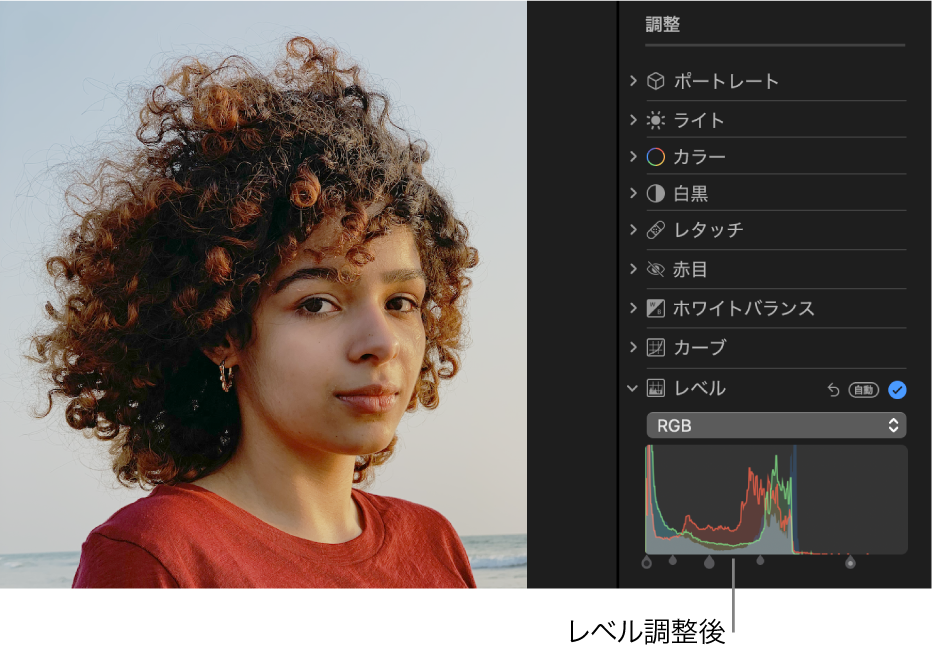
Task: Click the レベル histogram icon
Action: tap(655, 388)
